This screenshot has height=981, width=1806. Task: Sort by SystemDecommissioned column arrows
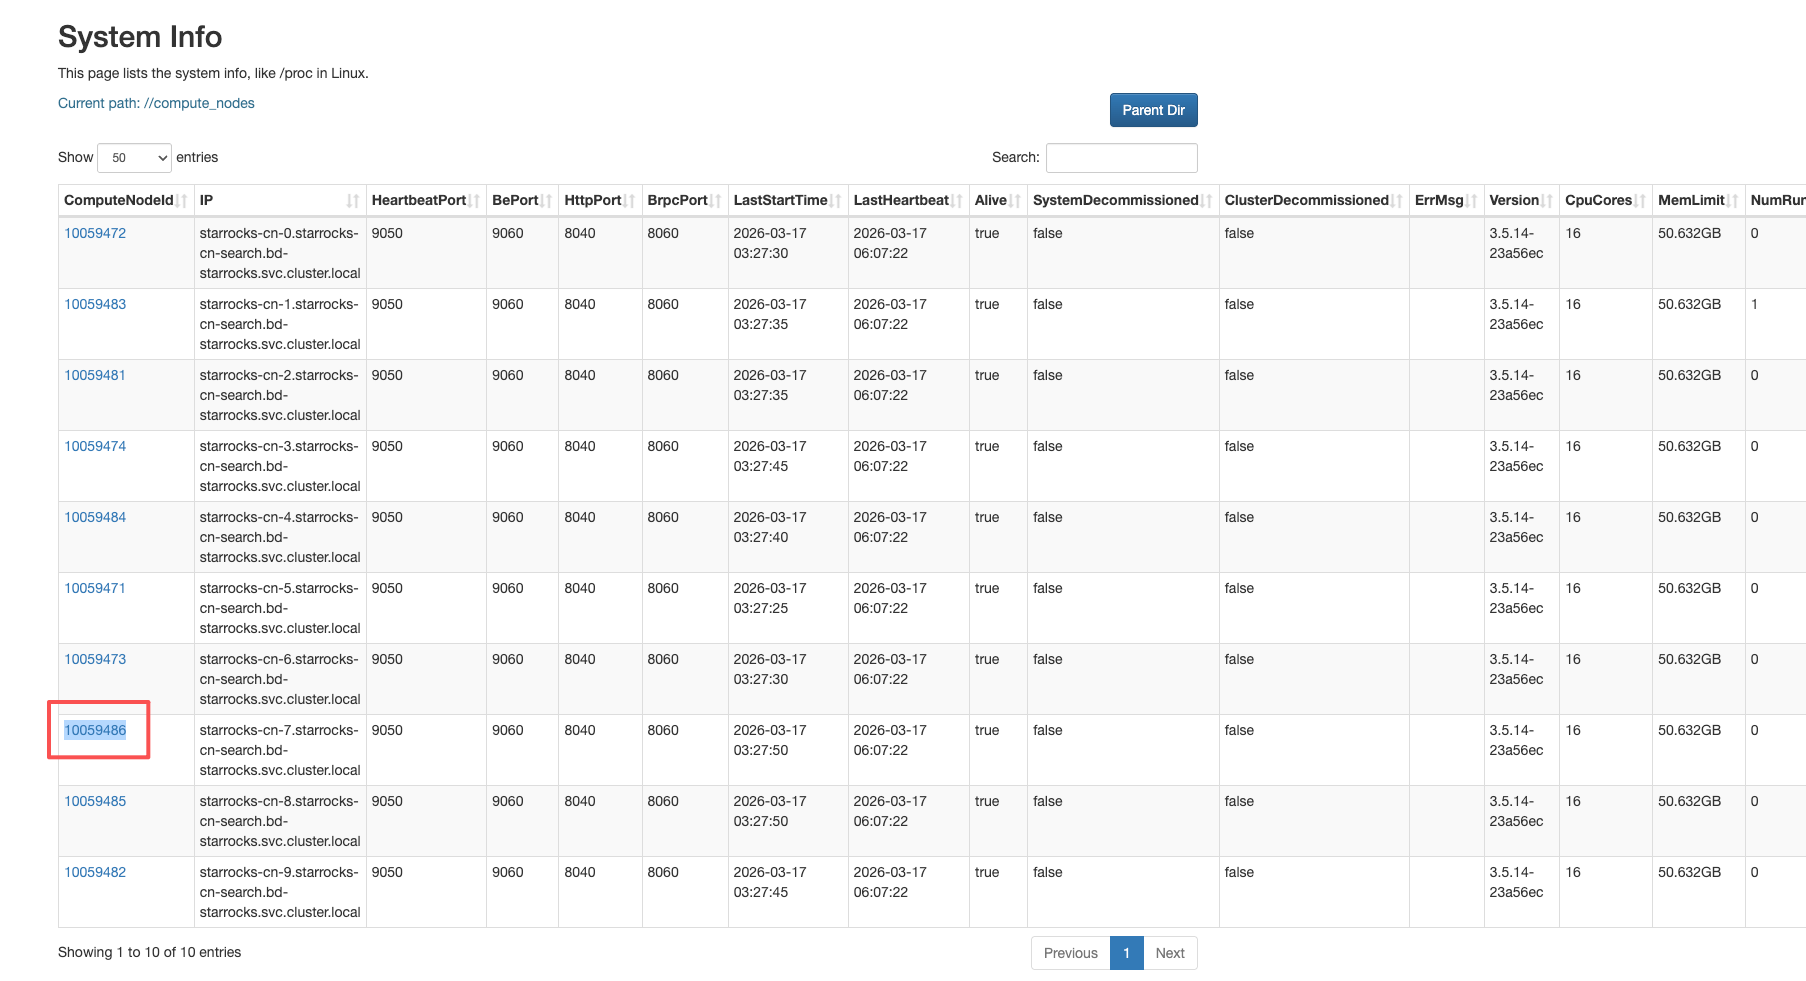coord(1207,201)
